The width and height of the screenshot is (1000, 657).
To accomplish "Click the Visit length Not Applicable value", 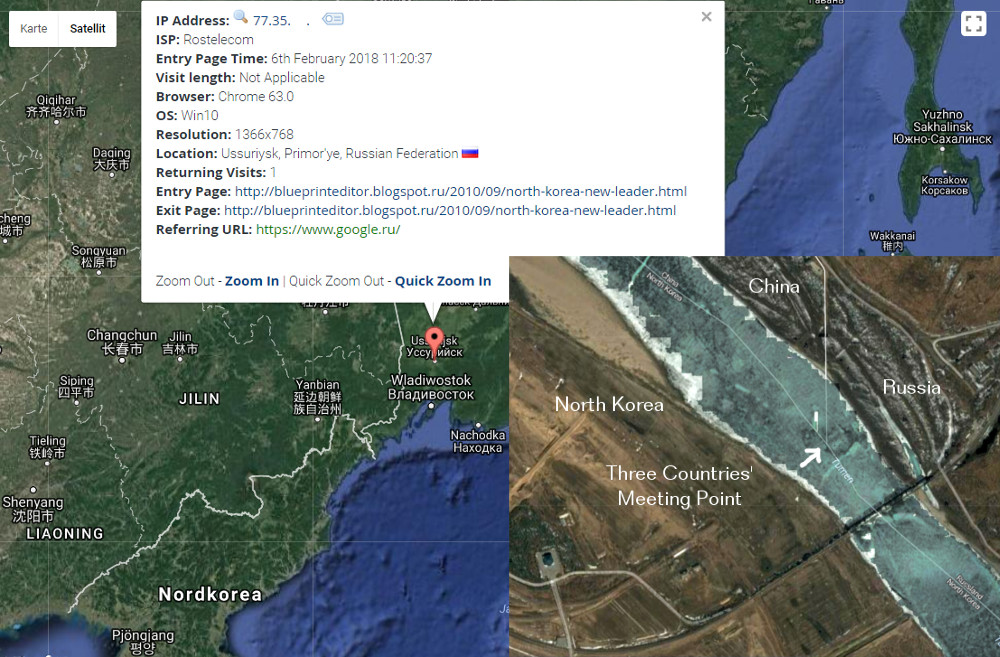I will [282, 78].
